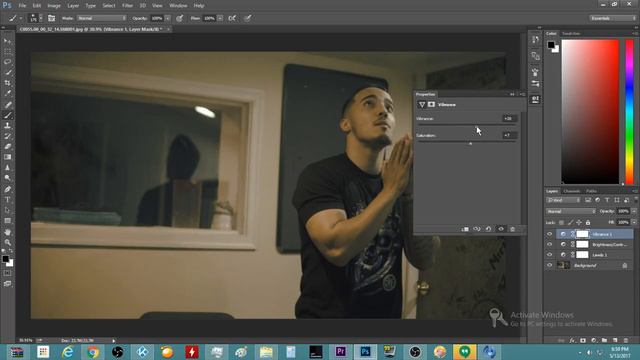Delete adjustment layer via Properties trash icon
This screenshot has height=360, width=640.
click(513, 229)
